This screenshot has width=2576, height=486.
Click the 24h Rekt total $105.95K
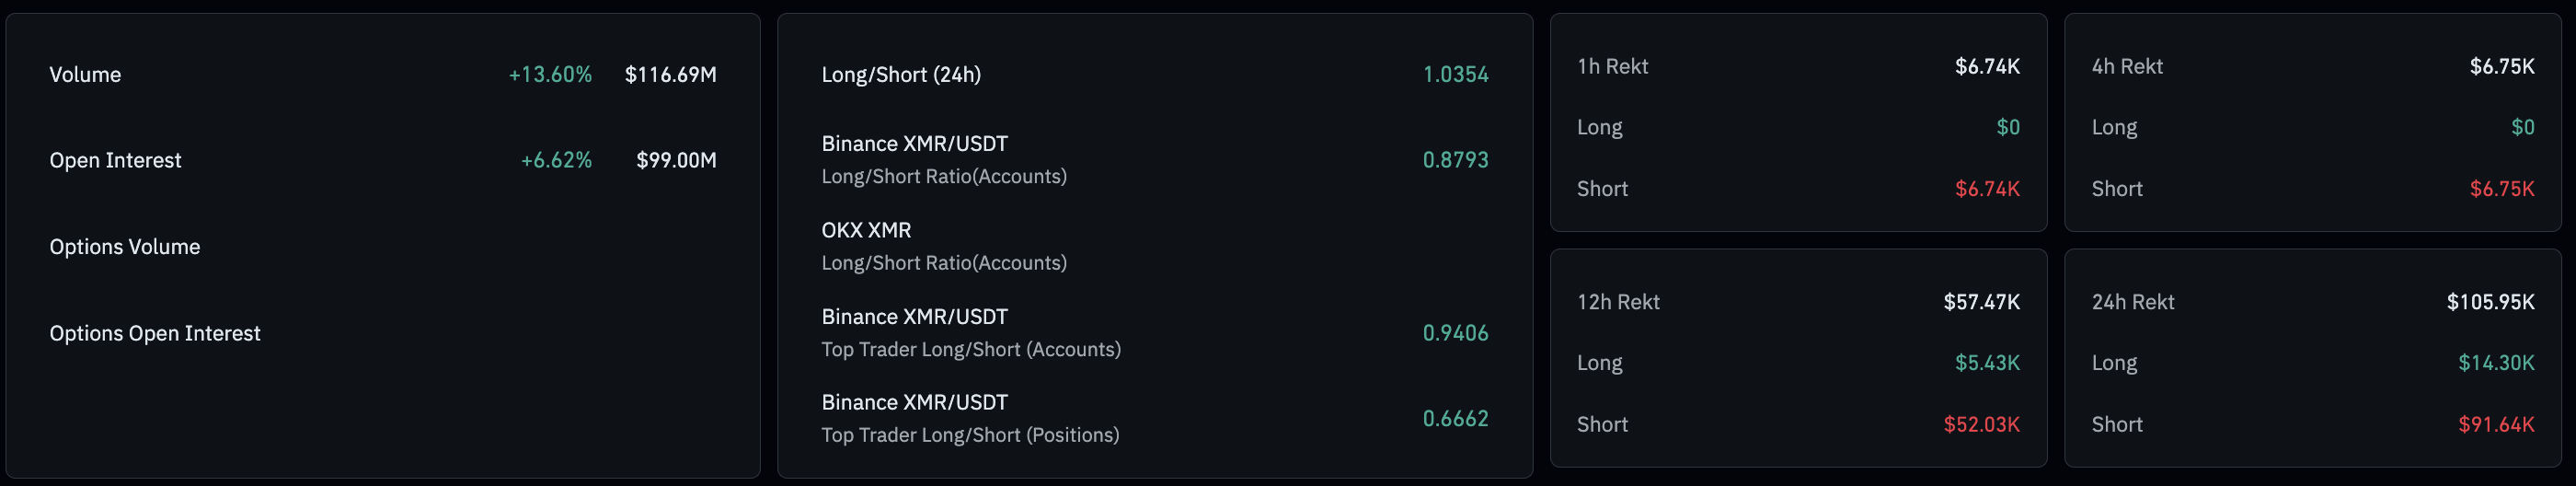(x=2490, y=302)
